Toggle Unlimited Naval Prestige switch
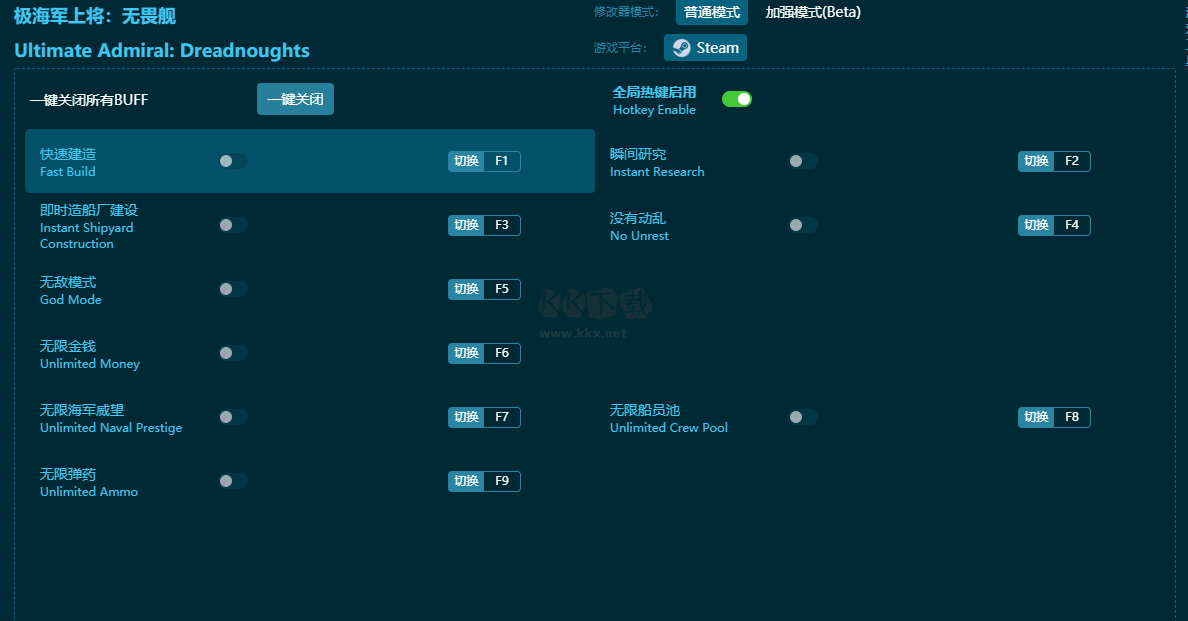Screen dimensions: 1188x621 point(233,417)
